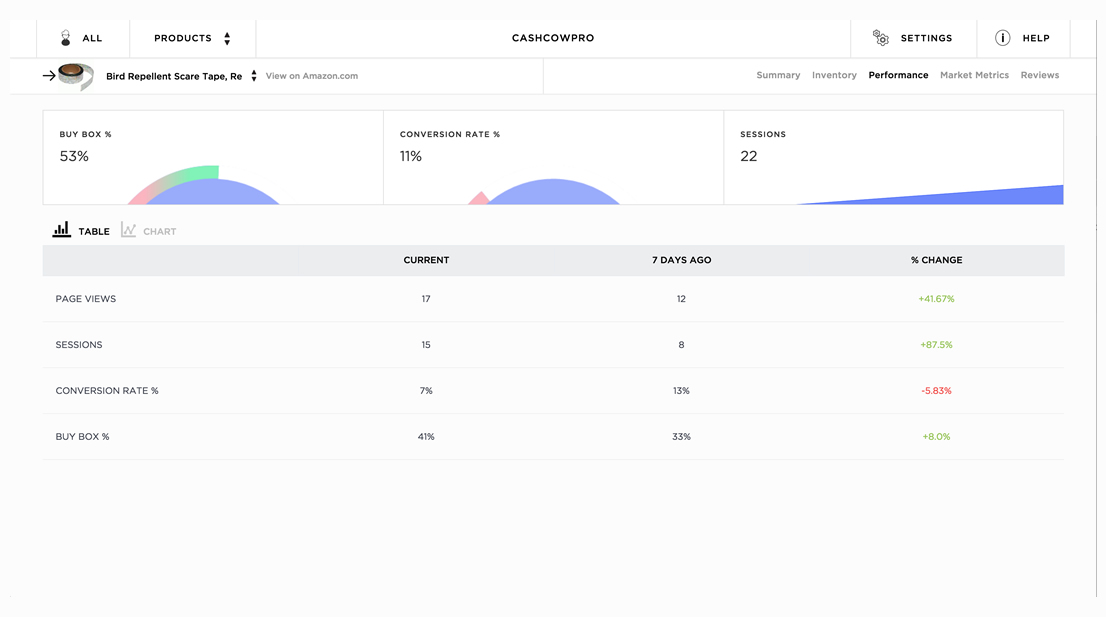Click the Settings gear icon
The width and height of the screenshot is (1106, 617).
(880, 37)
